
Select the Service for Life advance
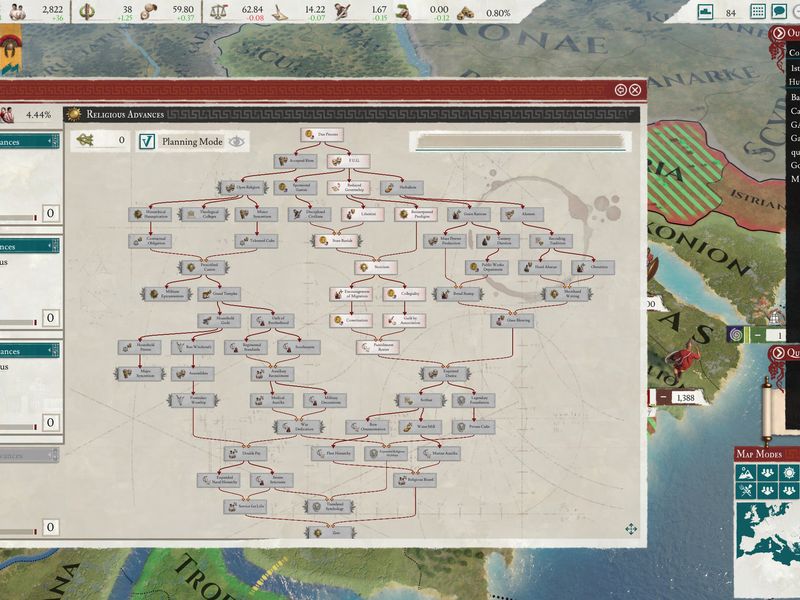point(245,507)
